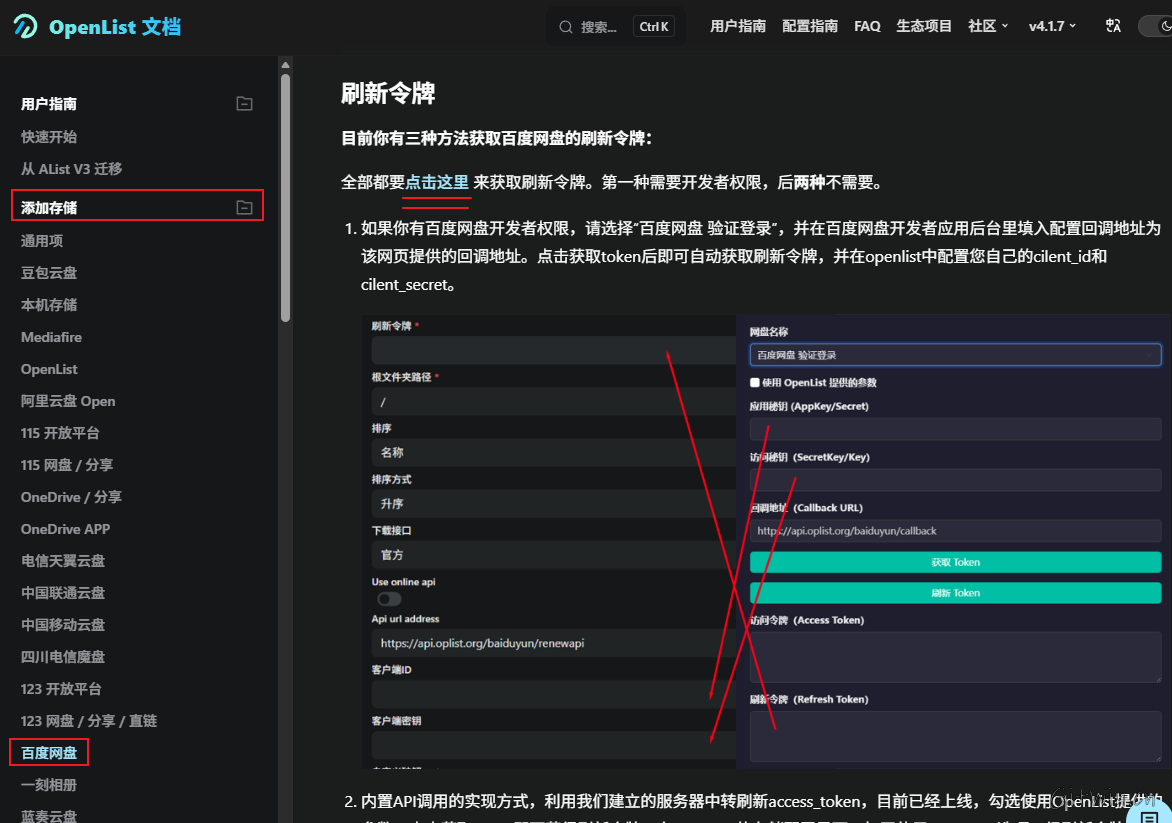1172x823 pixels.
Task: Open 快速开始 in sidebar
Action: coord(49,137)
